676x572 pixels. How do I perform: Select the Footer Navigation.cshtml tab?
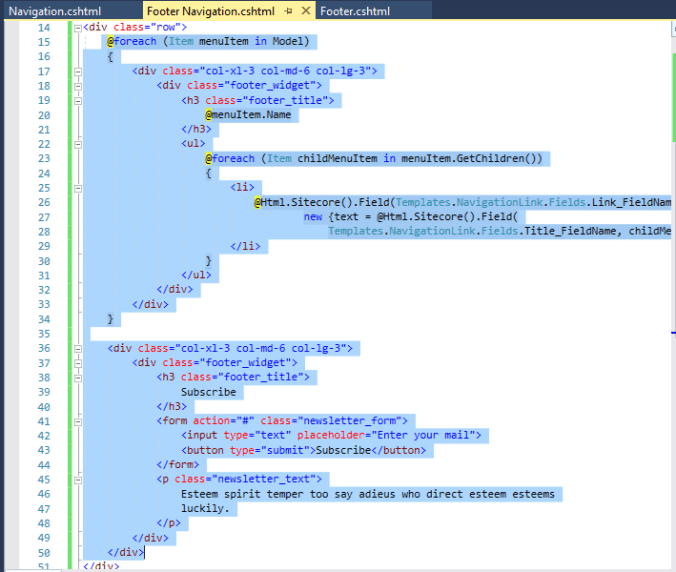[210, 11]
